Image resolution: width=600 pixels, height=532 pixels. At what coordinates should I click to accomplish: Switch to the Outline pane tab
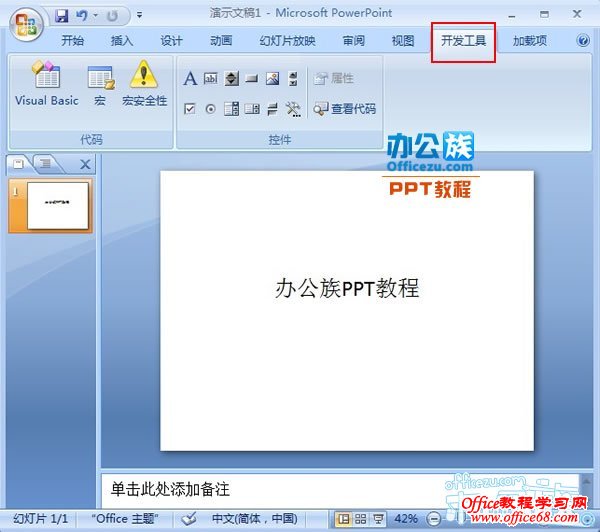coord(46,164)
